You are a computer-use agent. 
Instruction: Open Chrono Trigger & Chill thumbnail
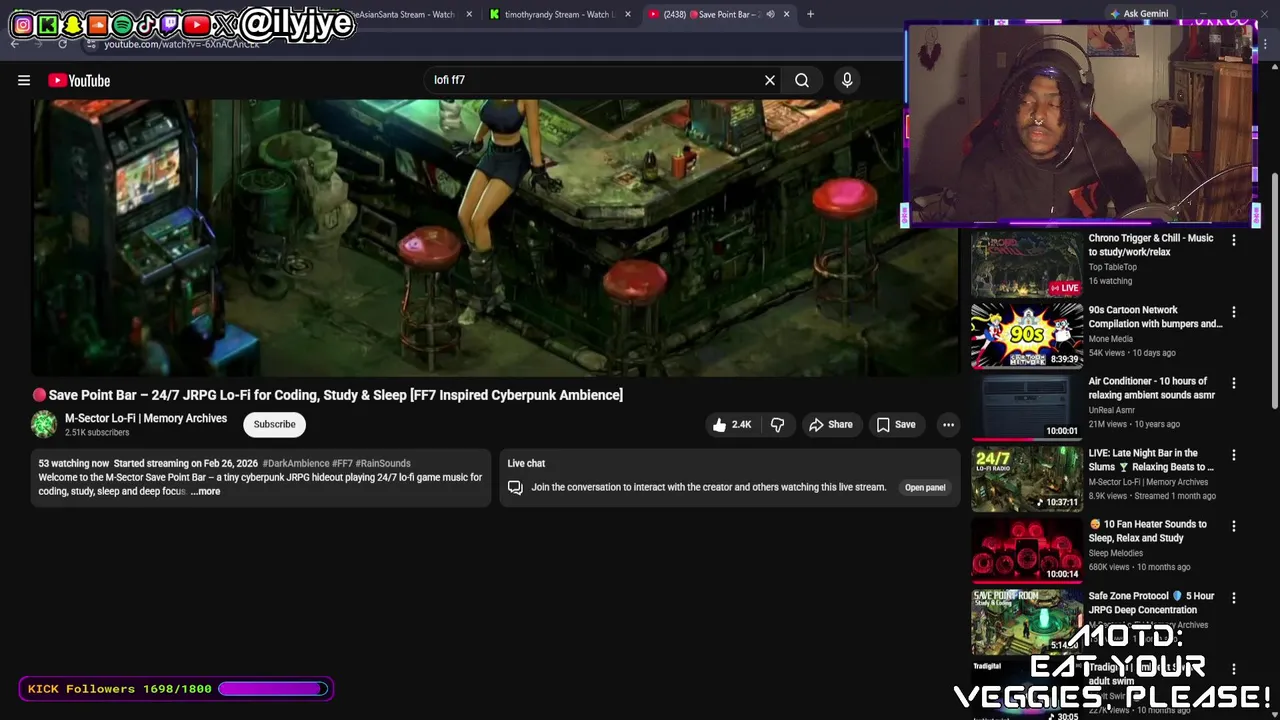pyautogui.click(x=1027, y=264)
